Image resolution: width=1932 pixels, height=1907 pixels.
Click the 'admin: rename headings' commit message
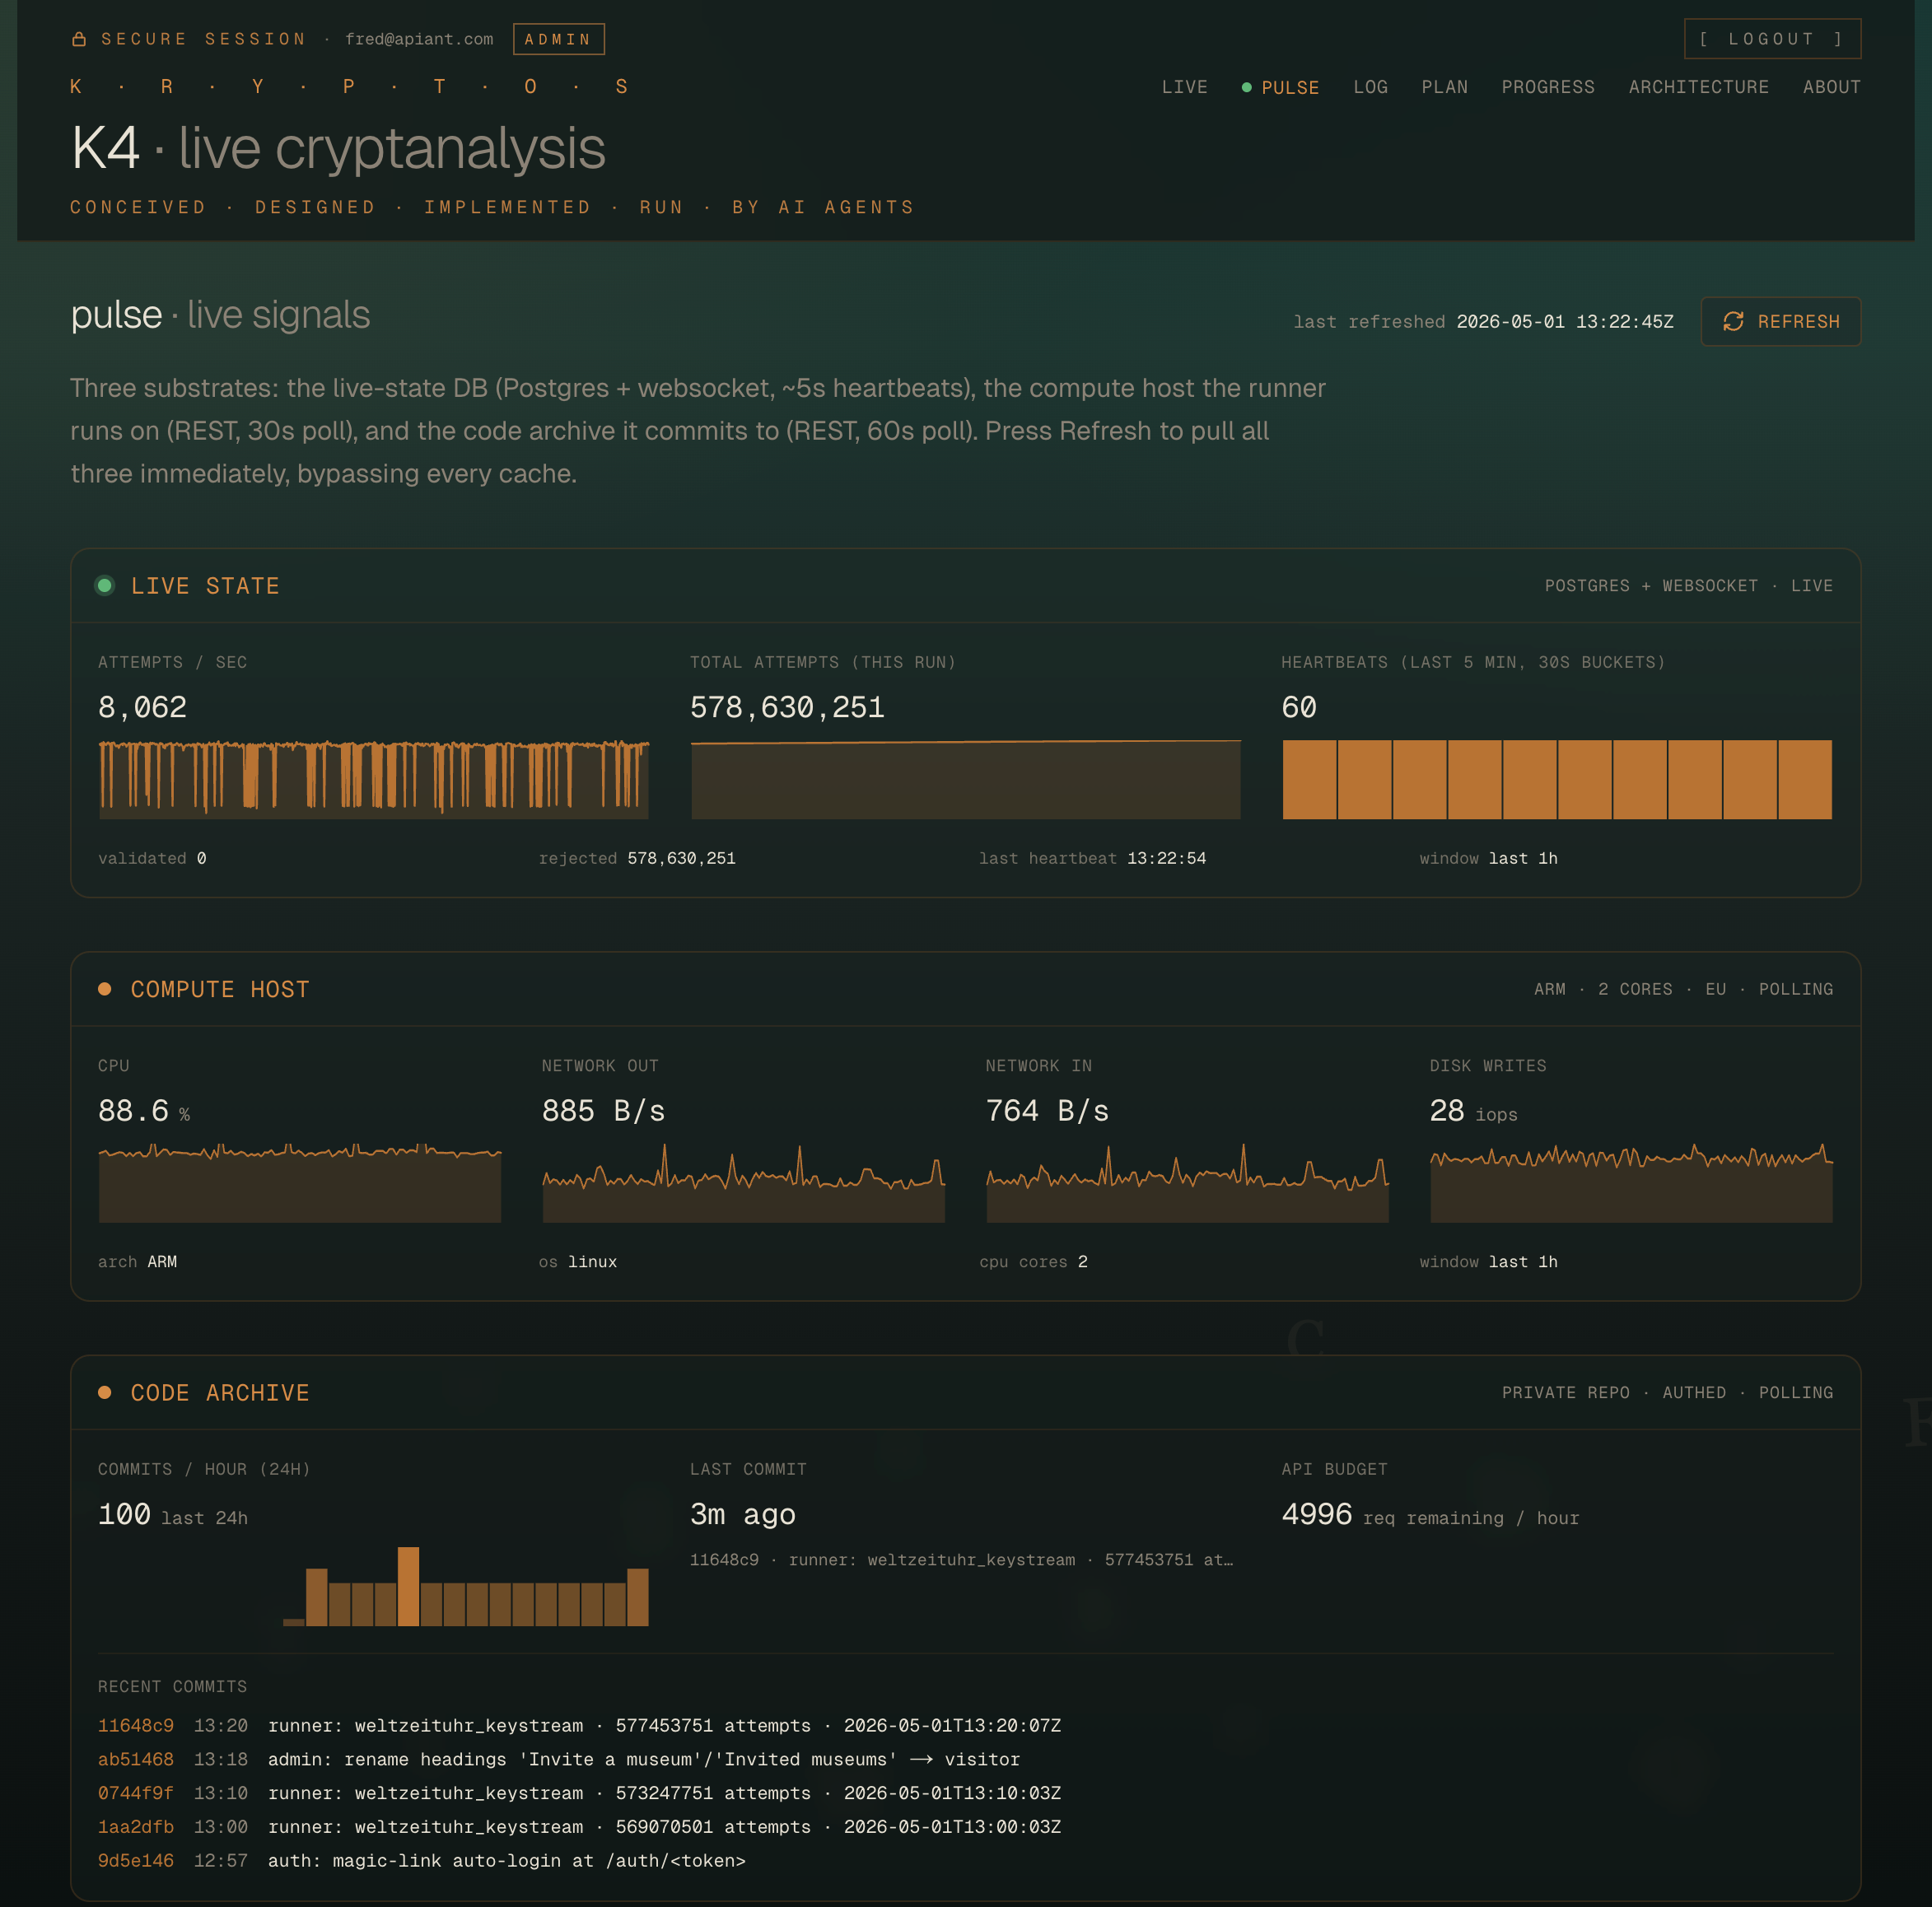(644, 1759)
